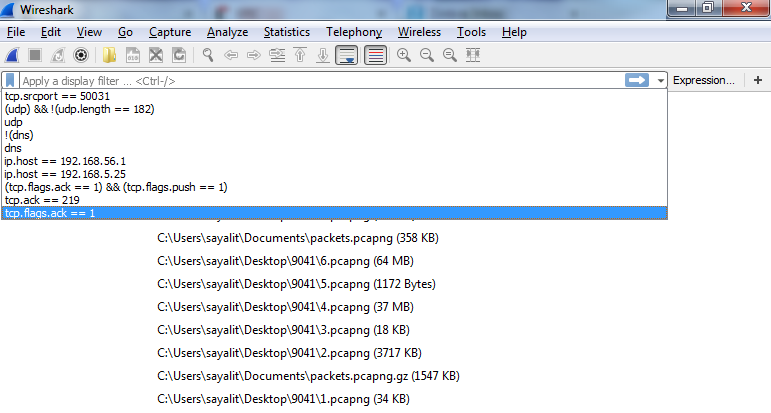Click the Go to specified packet icon
The height and width of the screenshot is (413, 771).
click(277, 55)
